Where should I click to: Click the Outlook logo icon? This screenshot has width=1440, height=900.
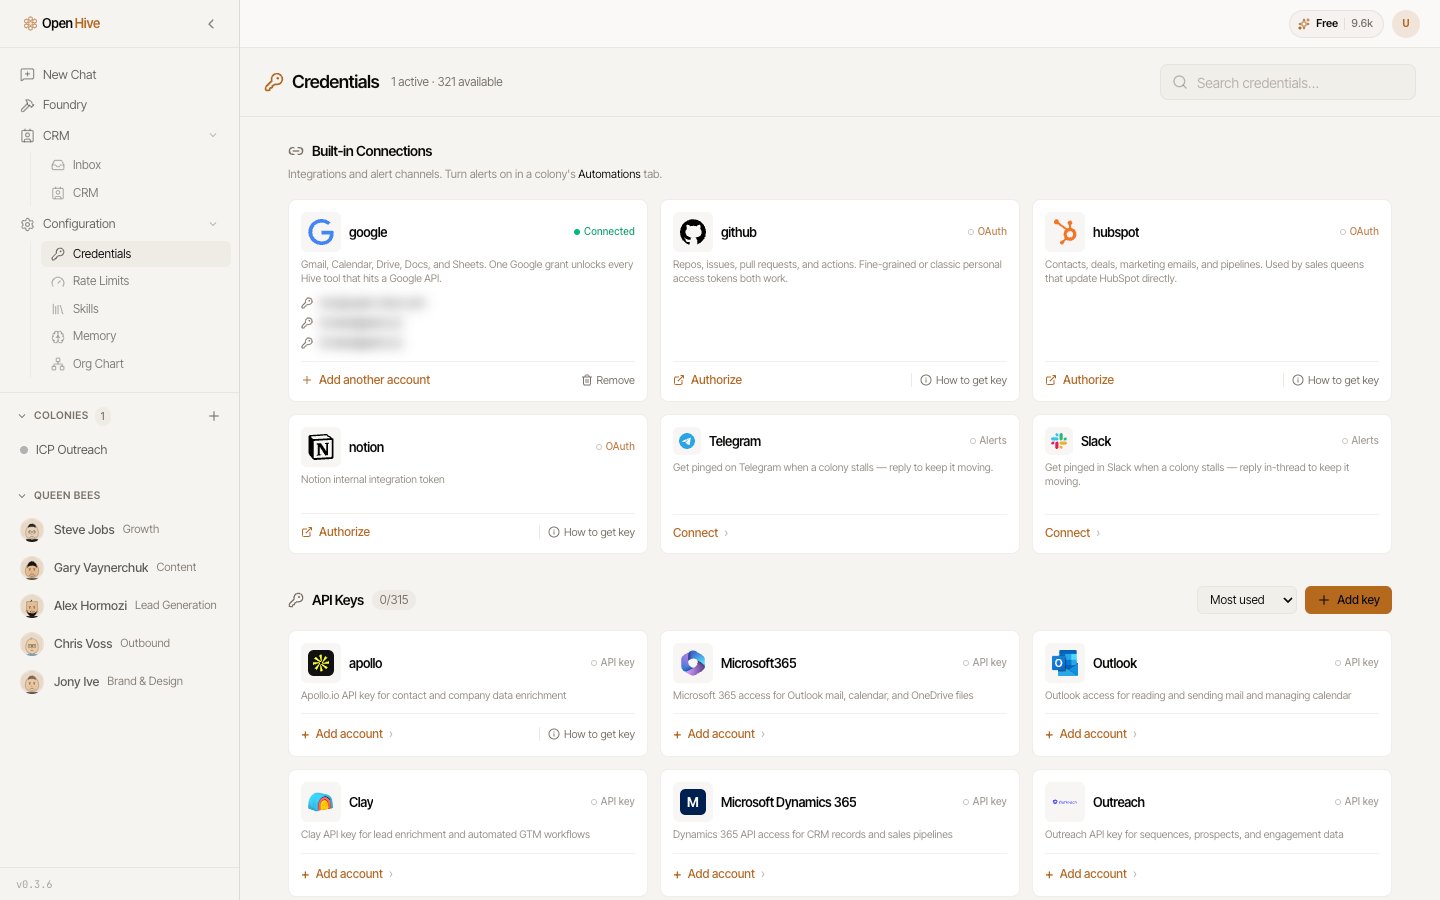point(1065,663)
